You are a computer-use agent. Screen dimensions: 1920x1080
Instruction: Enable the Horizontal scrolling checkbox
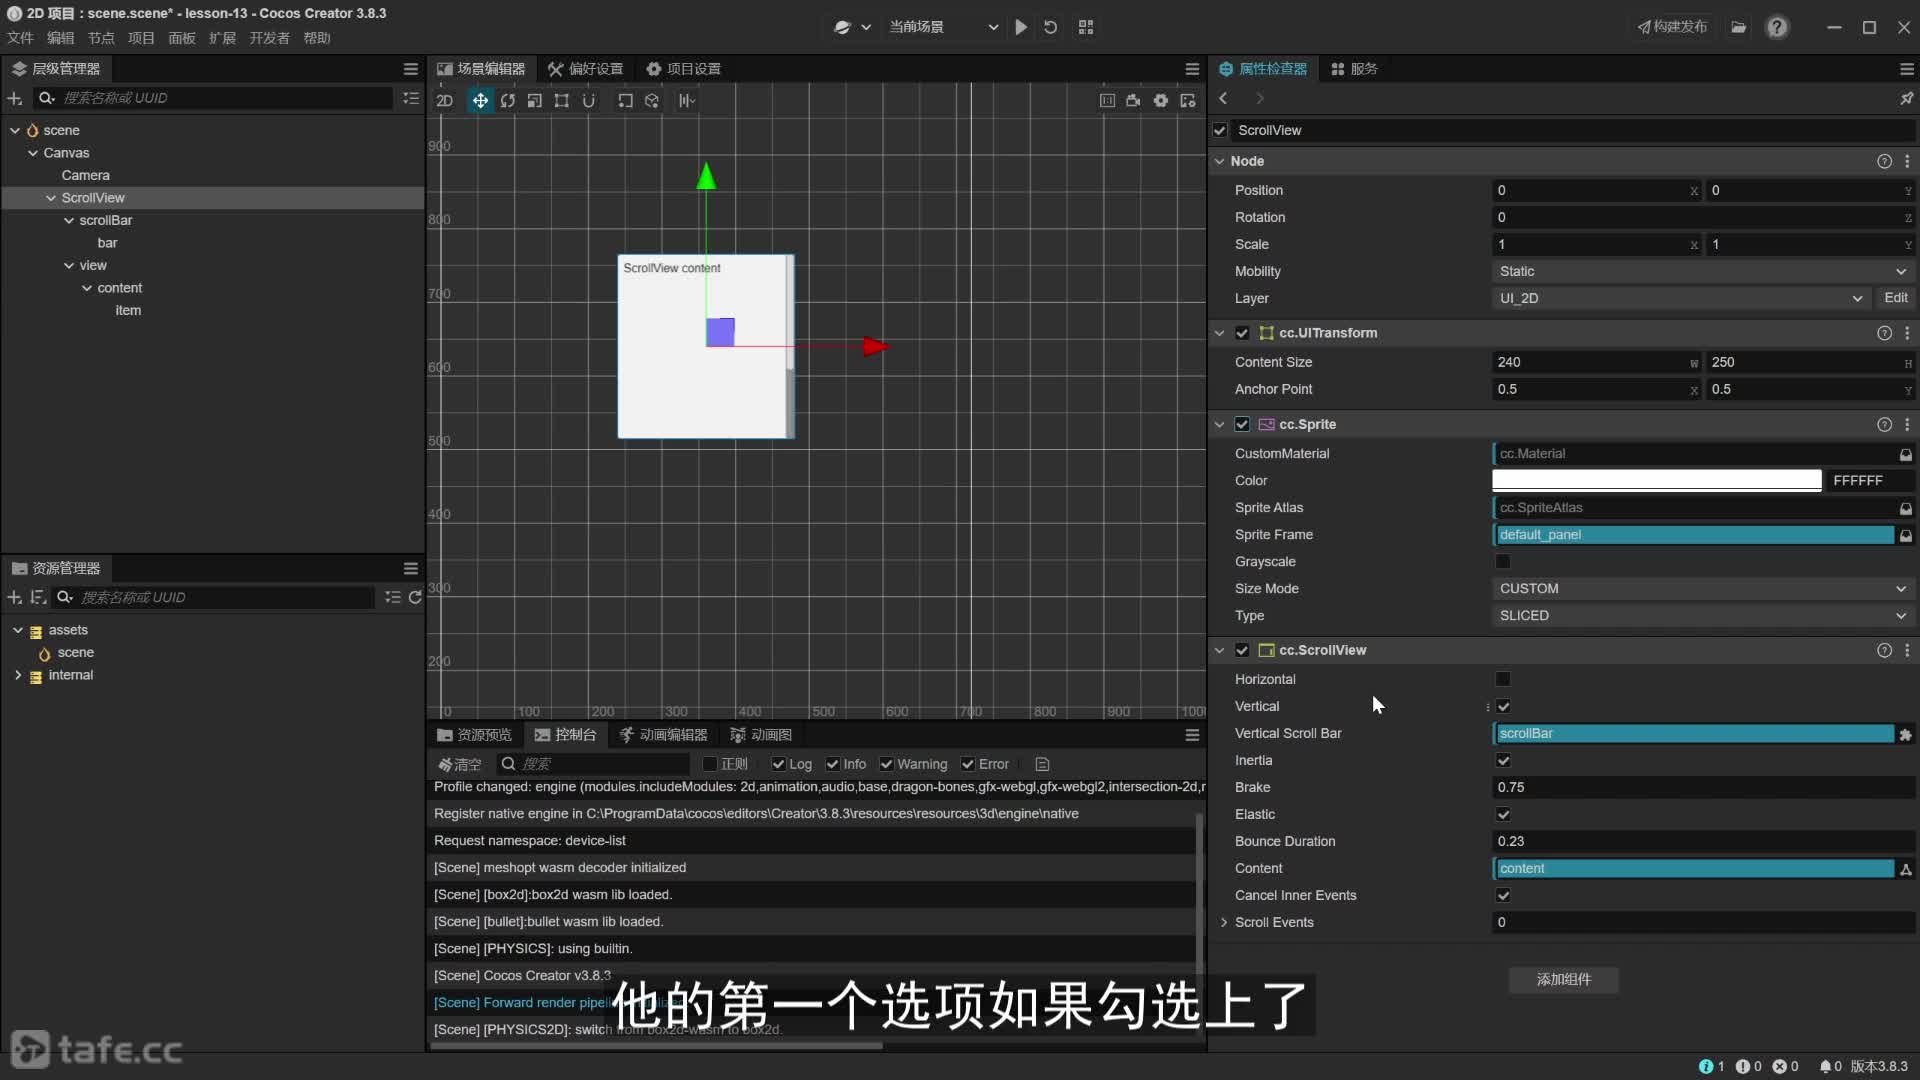click(x=1502, y=679)
